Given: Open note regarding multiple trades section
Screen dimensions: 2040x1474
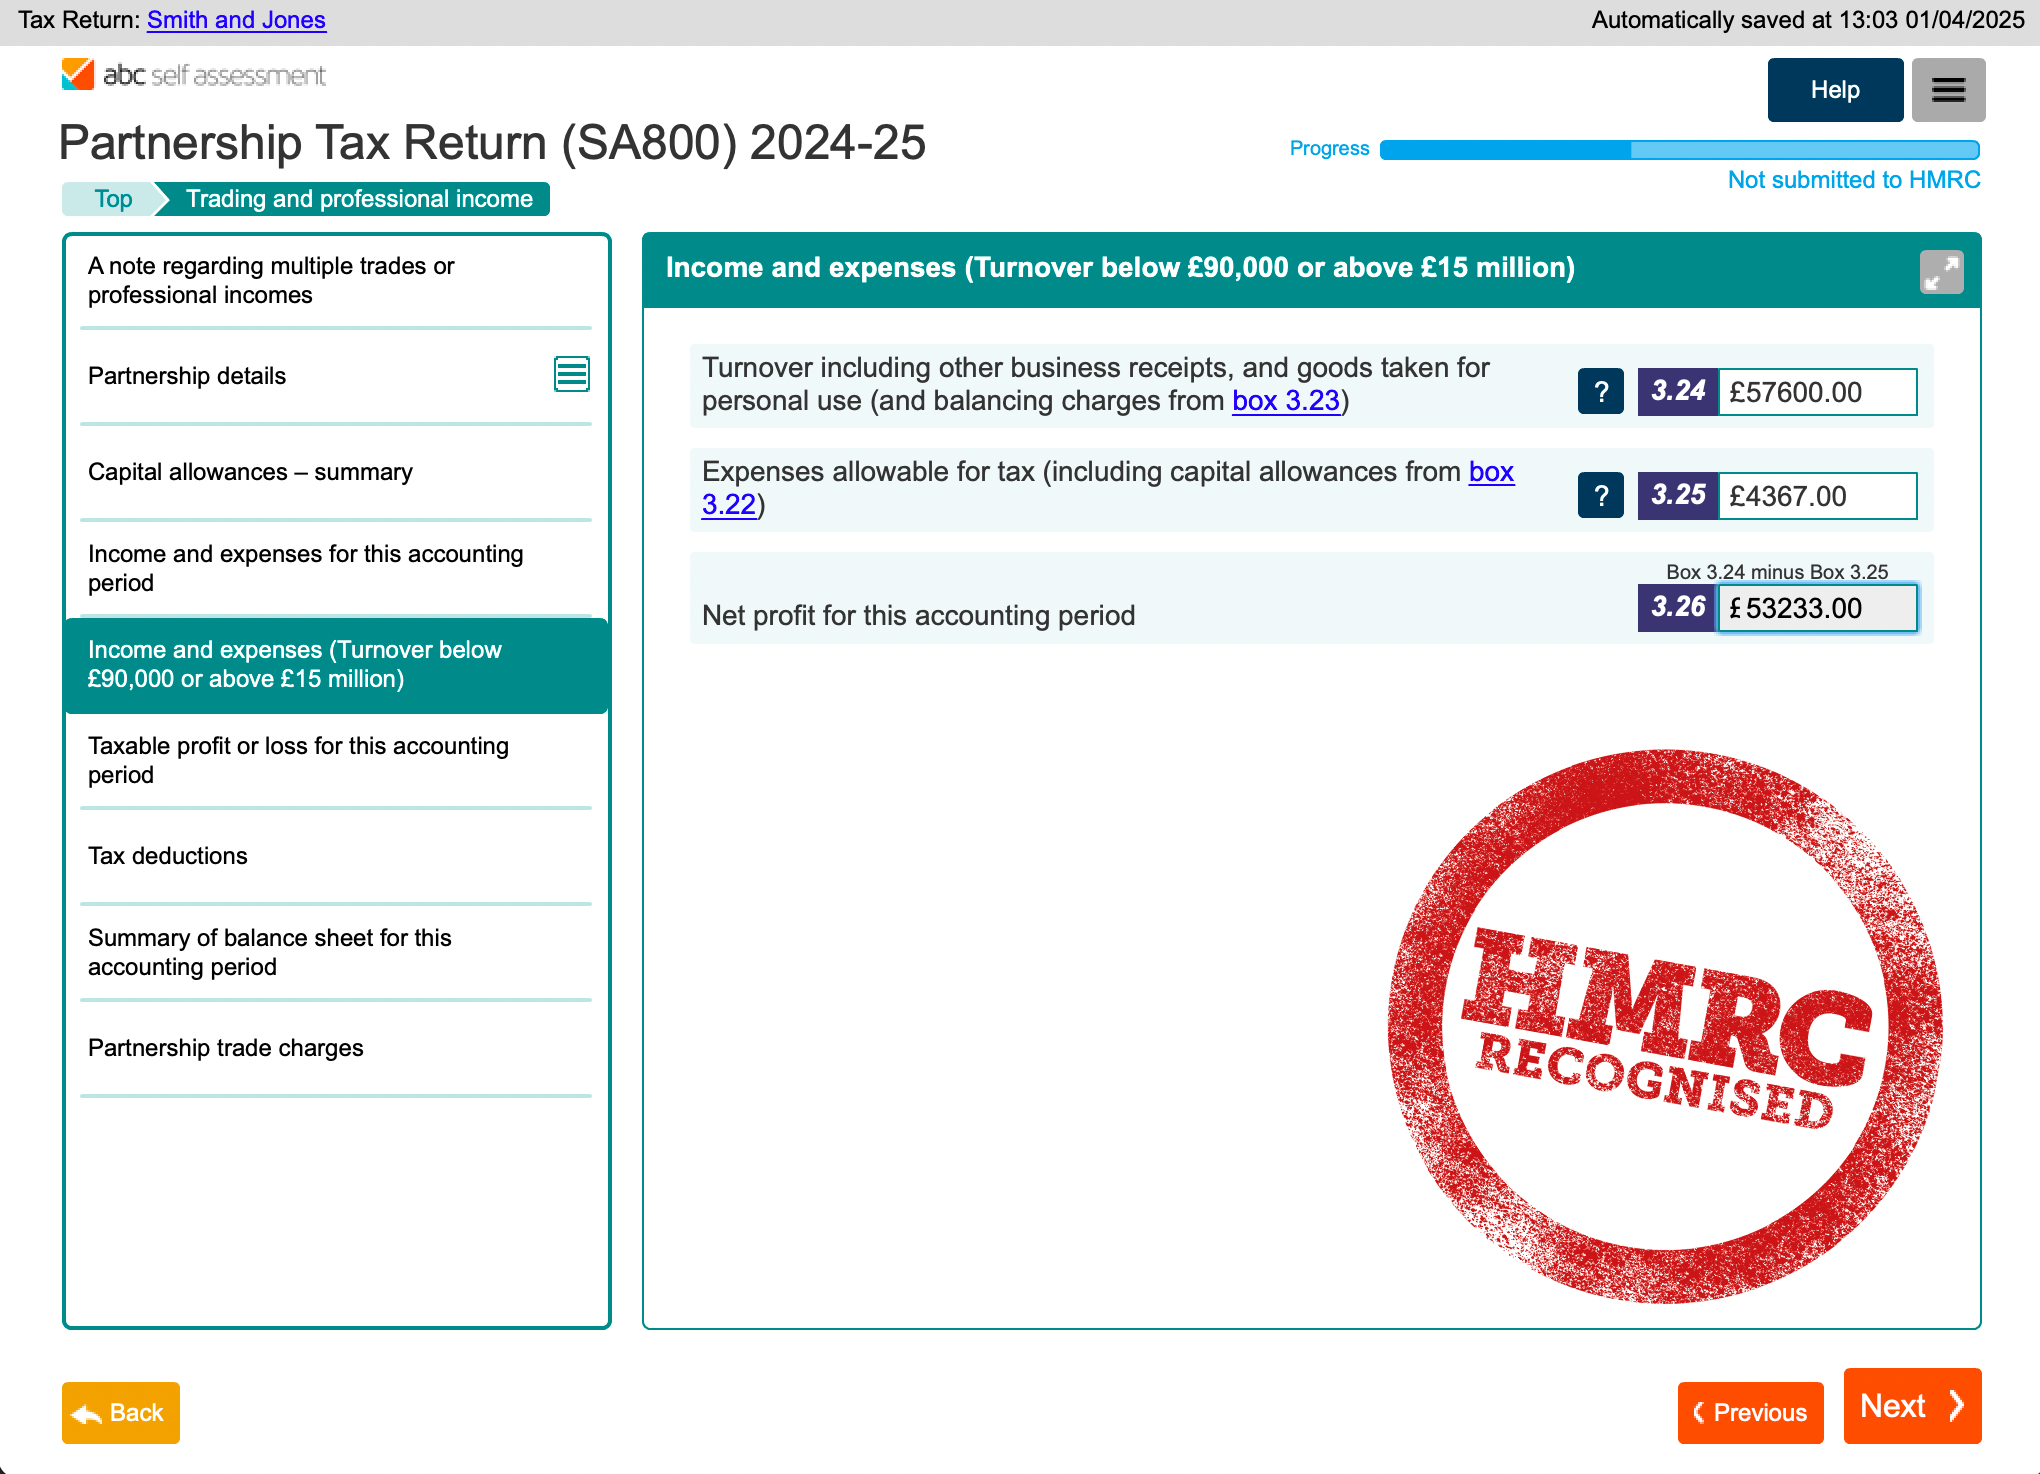Looking at the screenshot, I should (x=336, y=281).
